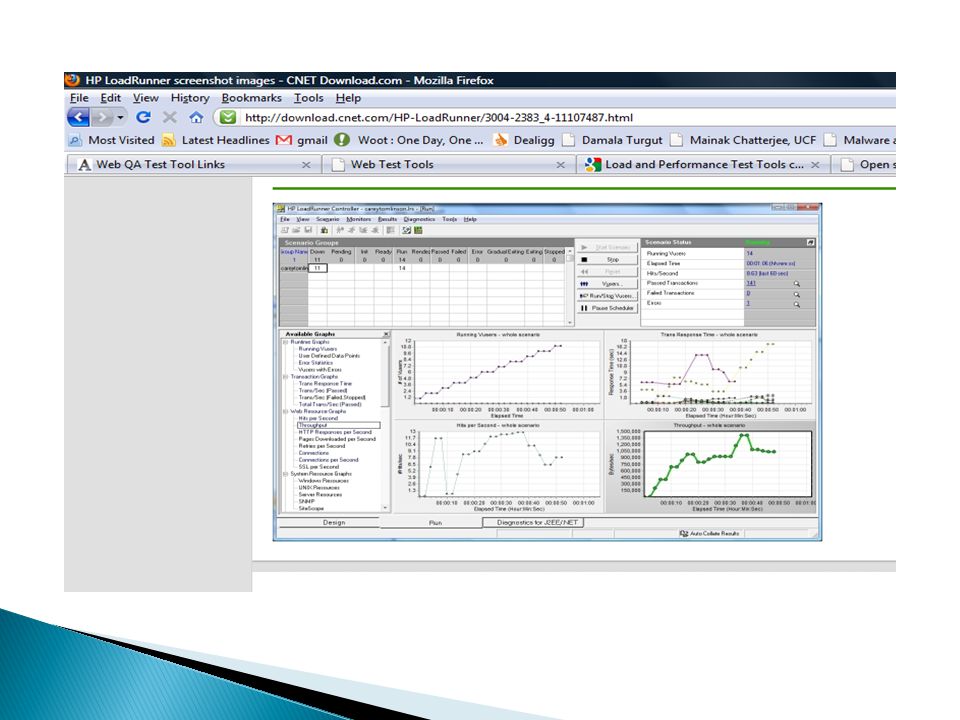Image resolution: width=960 pixels, height=720 pixels.
Task: Click the Firefox Forward arrow button
Action: 102,117
